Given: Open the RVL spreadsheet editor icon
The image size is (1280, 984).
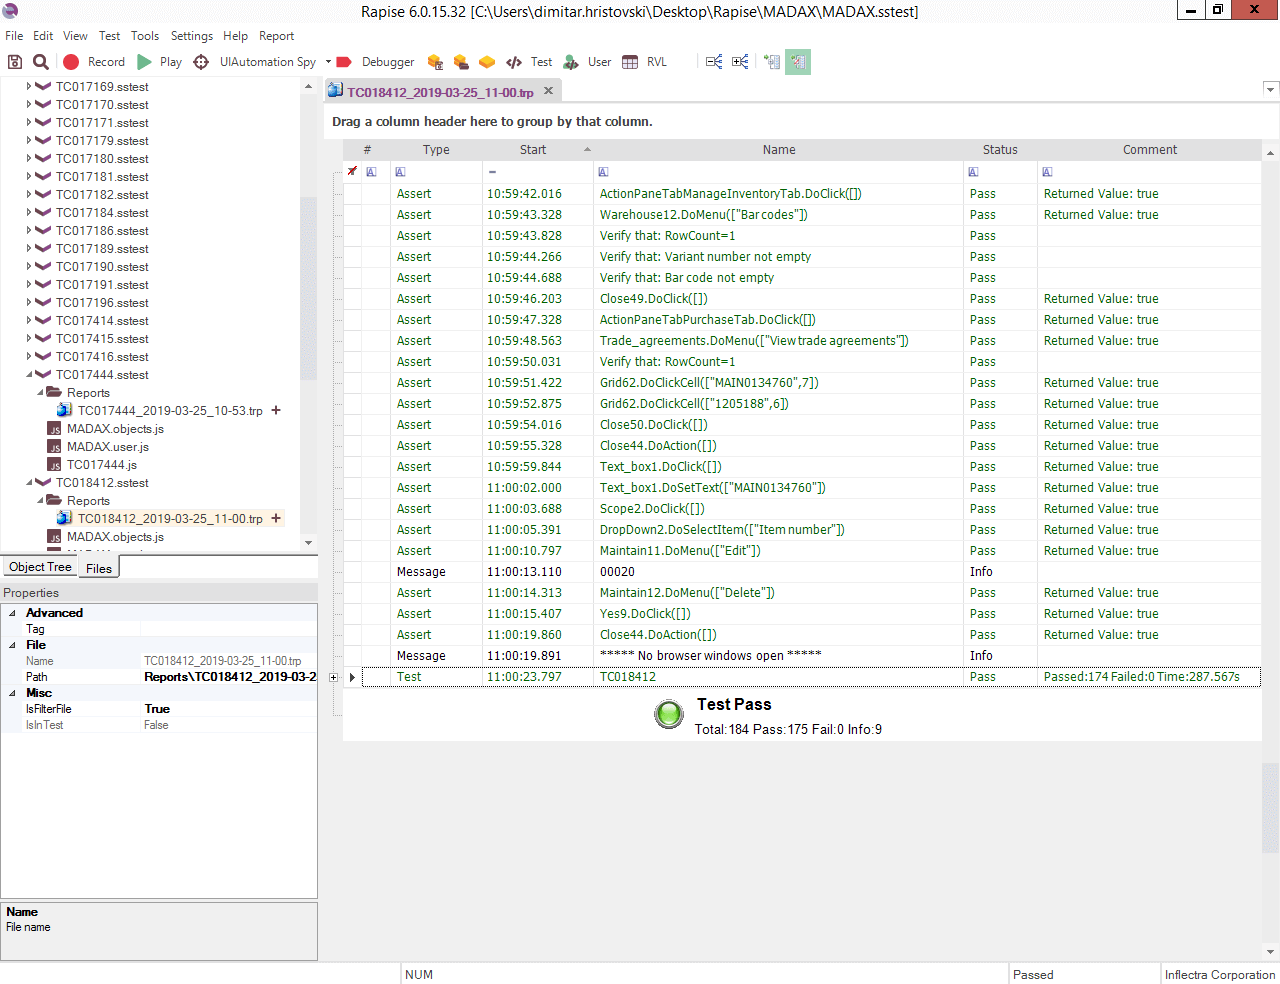Looking at the screenshot, I should (x=630, y=62).
